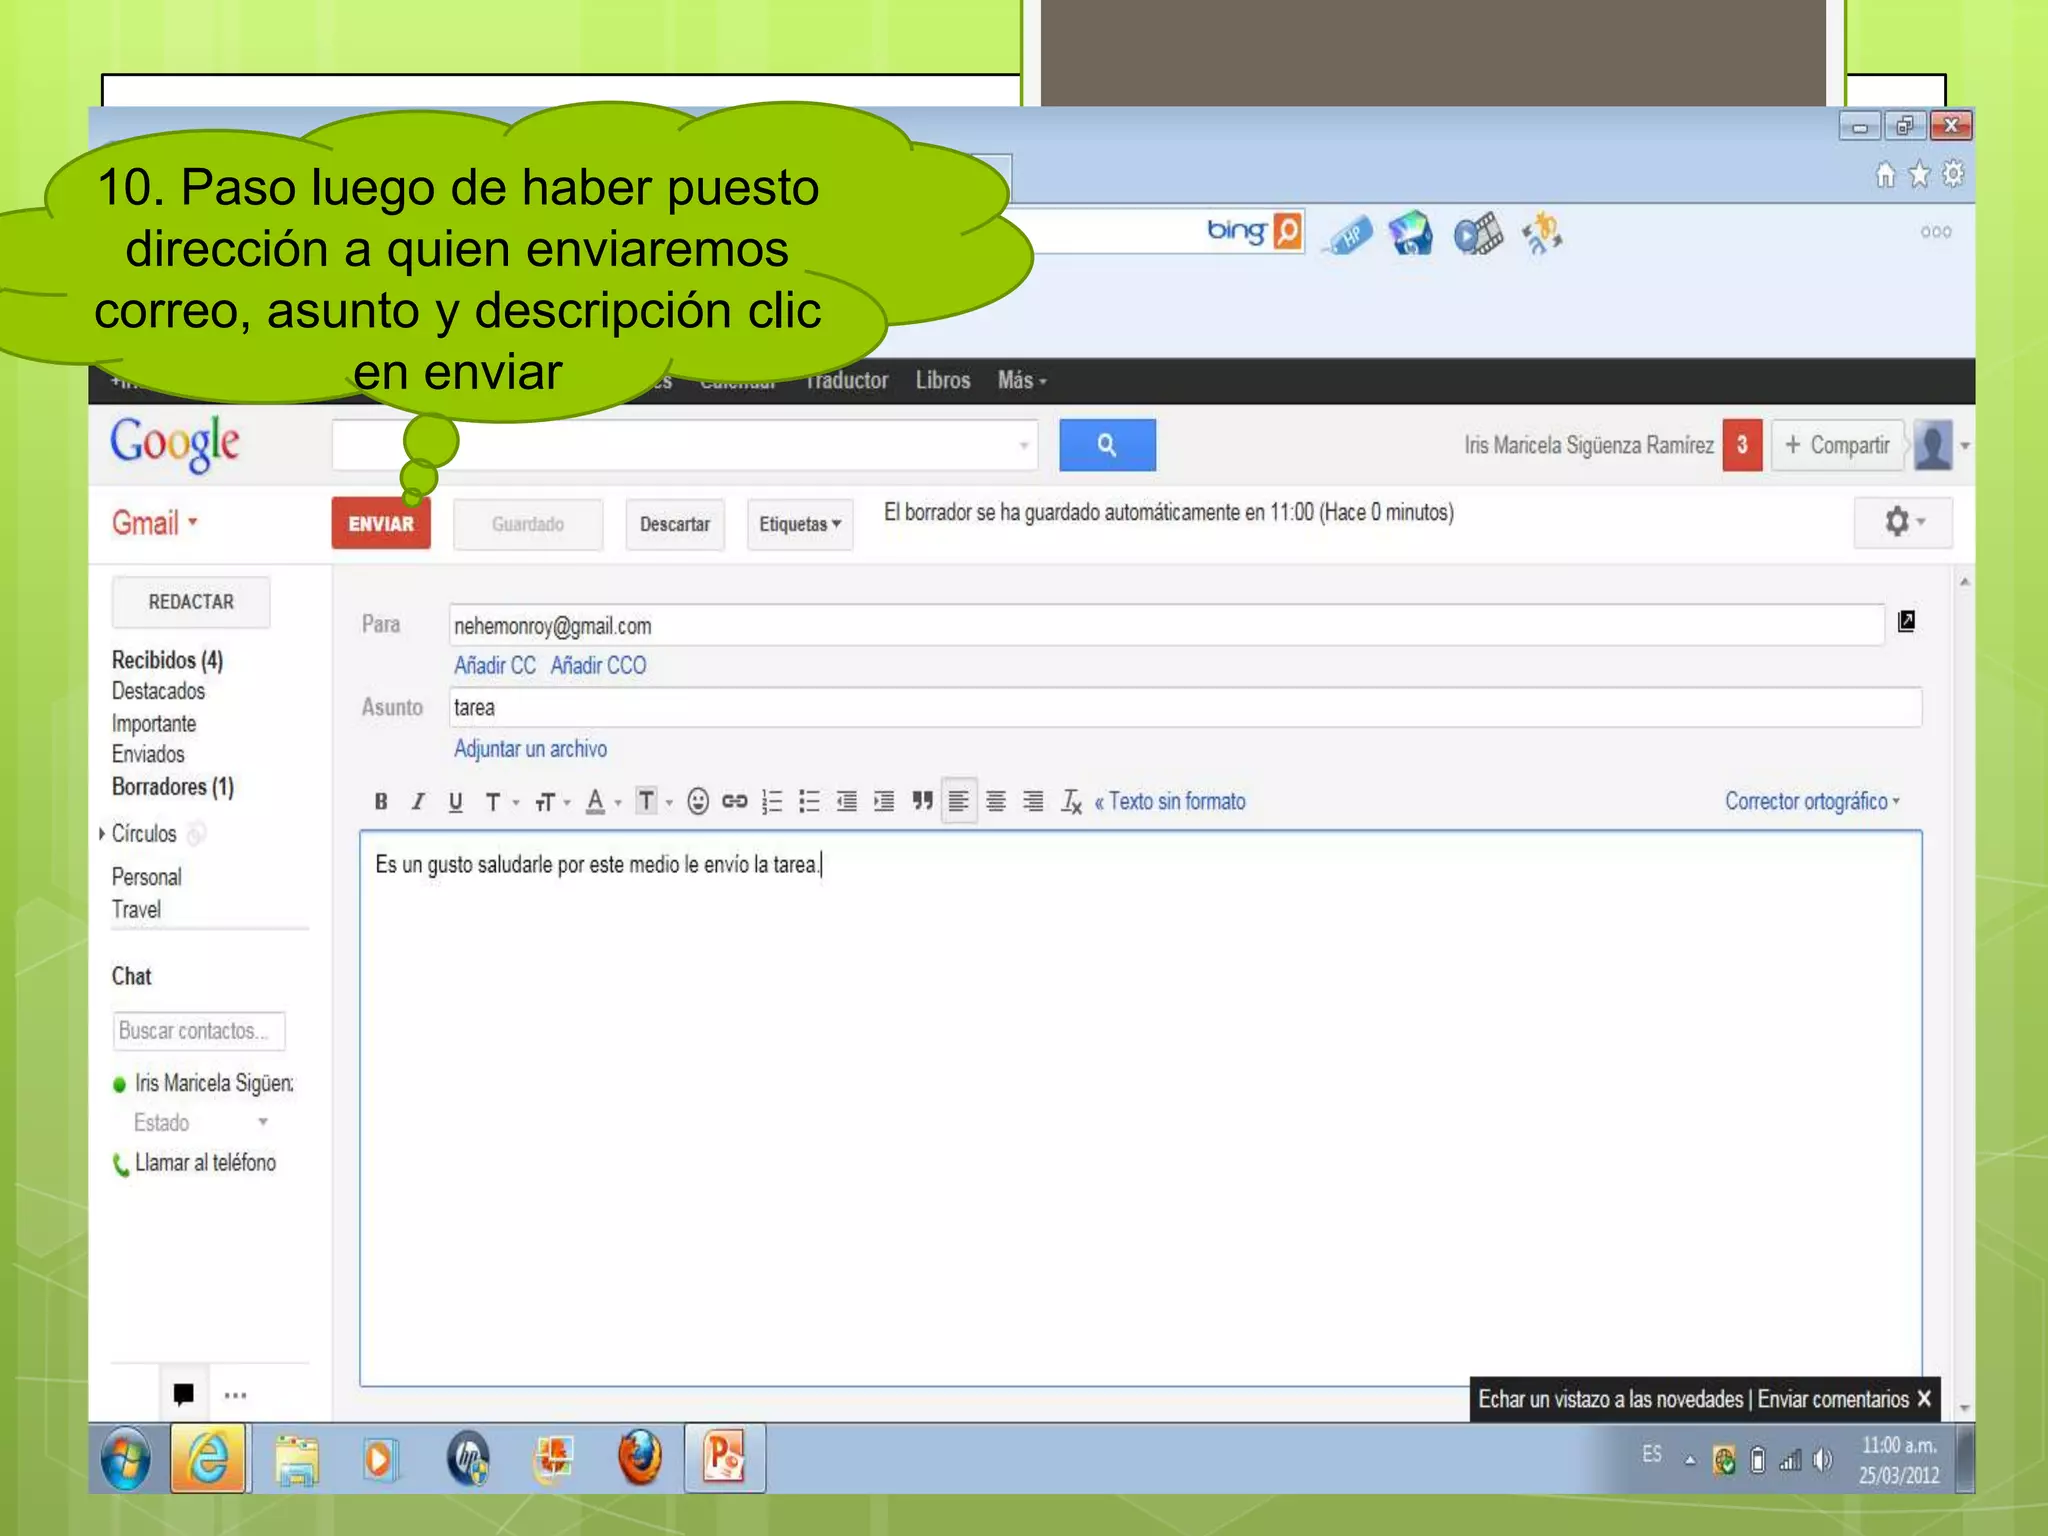
Task: Click the quote block icon
Action: pyautogui.click(x=921, y=801)
